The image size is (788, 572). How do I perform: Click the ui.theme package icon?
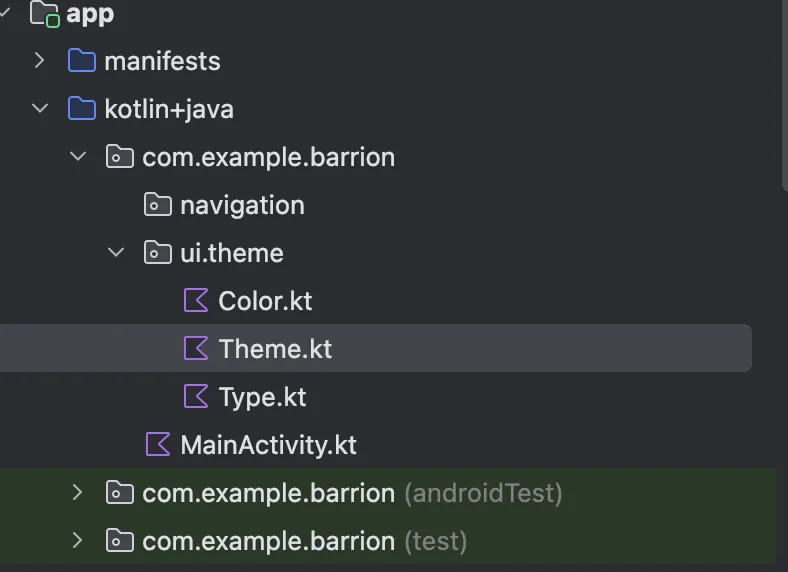tap(158, 253)
